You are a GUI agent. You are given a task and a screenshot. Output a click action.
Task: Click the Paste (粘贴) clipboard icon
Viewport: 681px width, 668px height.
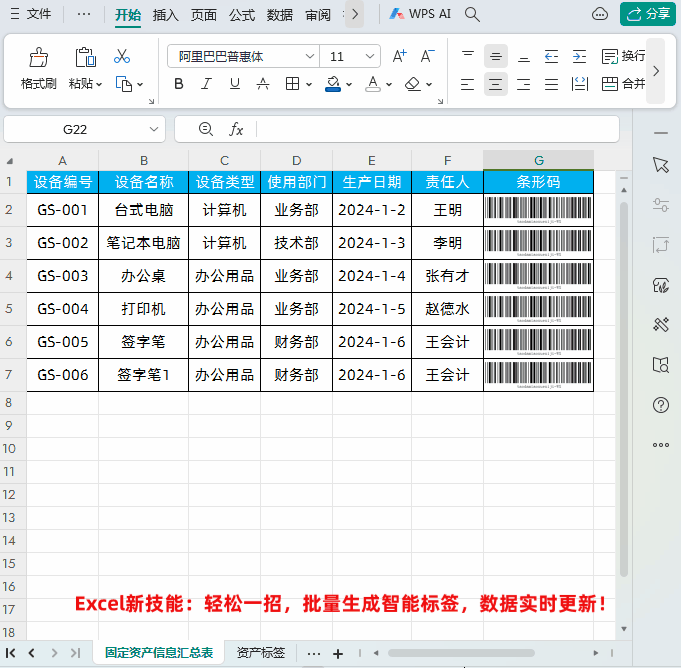85,57
